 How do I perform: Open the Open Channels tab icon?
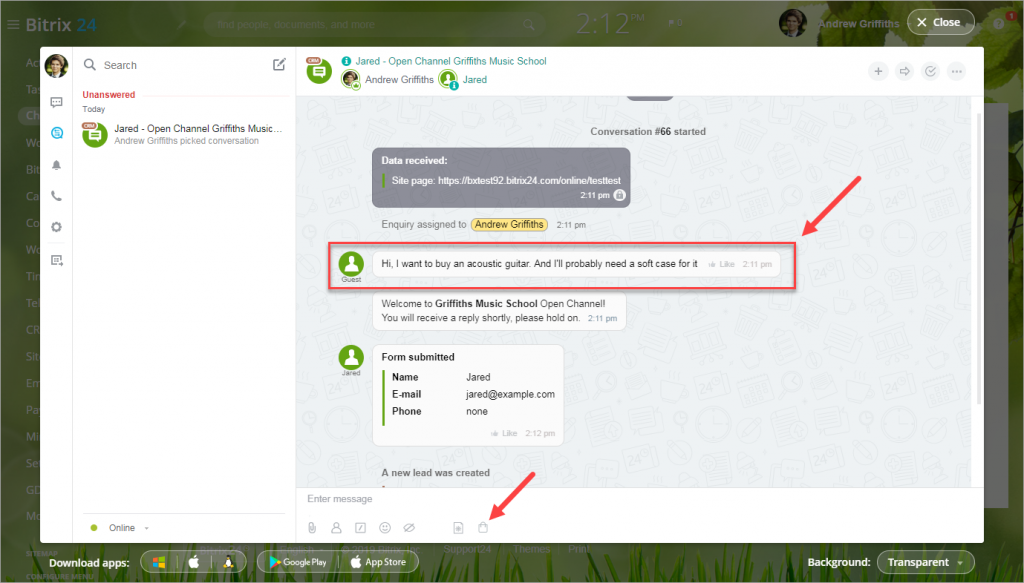57,133
